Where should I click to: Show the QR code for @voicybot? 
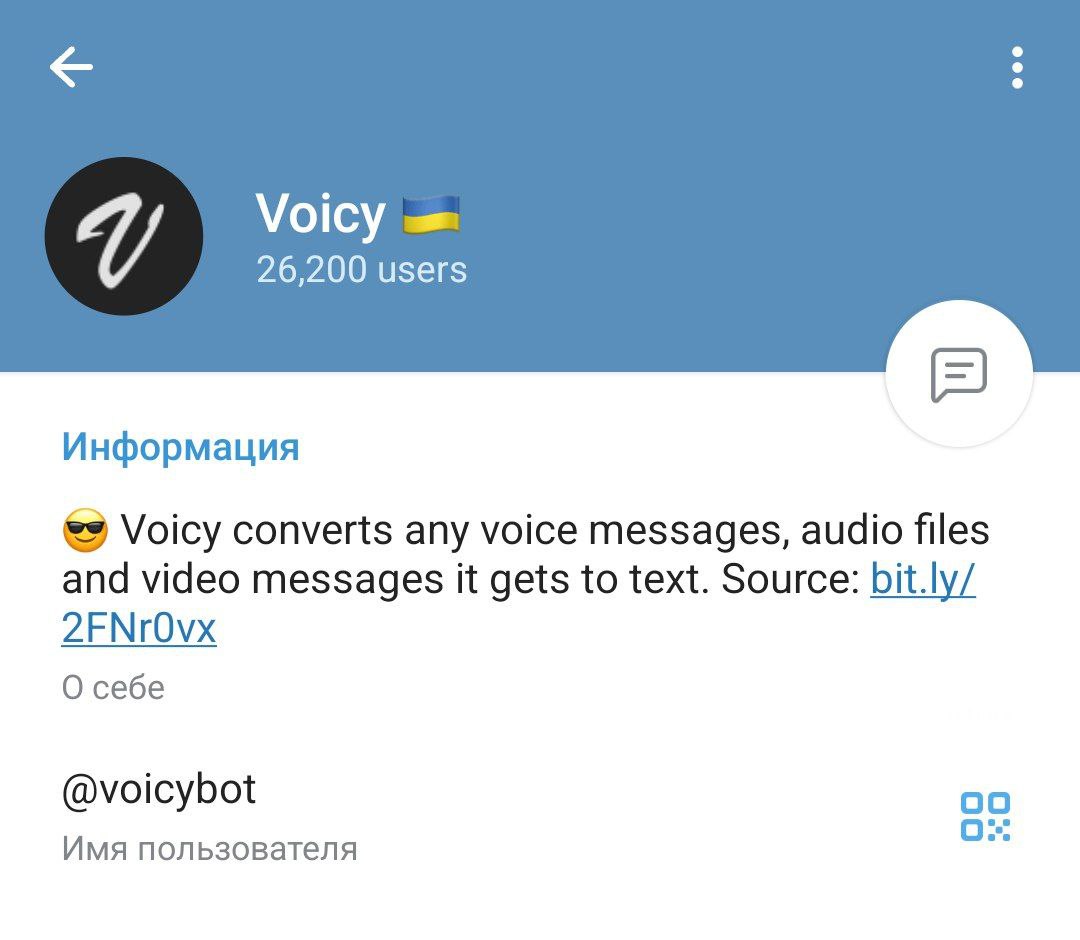pyautogui.click(x=985, y=817)
